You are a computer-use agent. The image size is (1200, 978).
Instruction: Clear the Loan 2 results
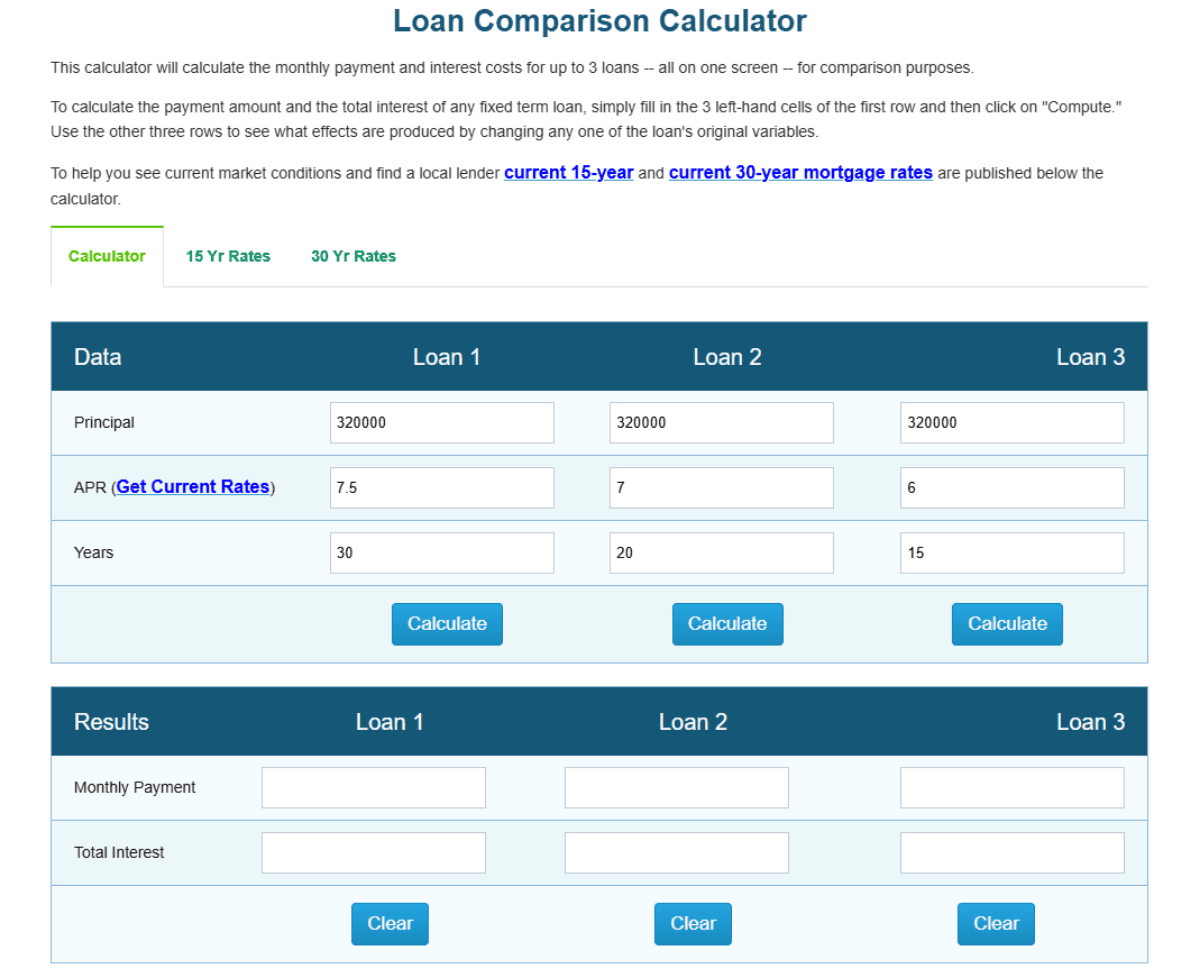point(692,923)
